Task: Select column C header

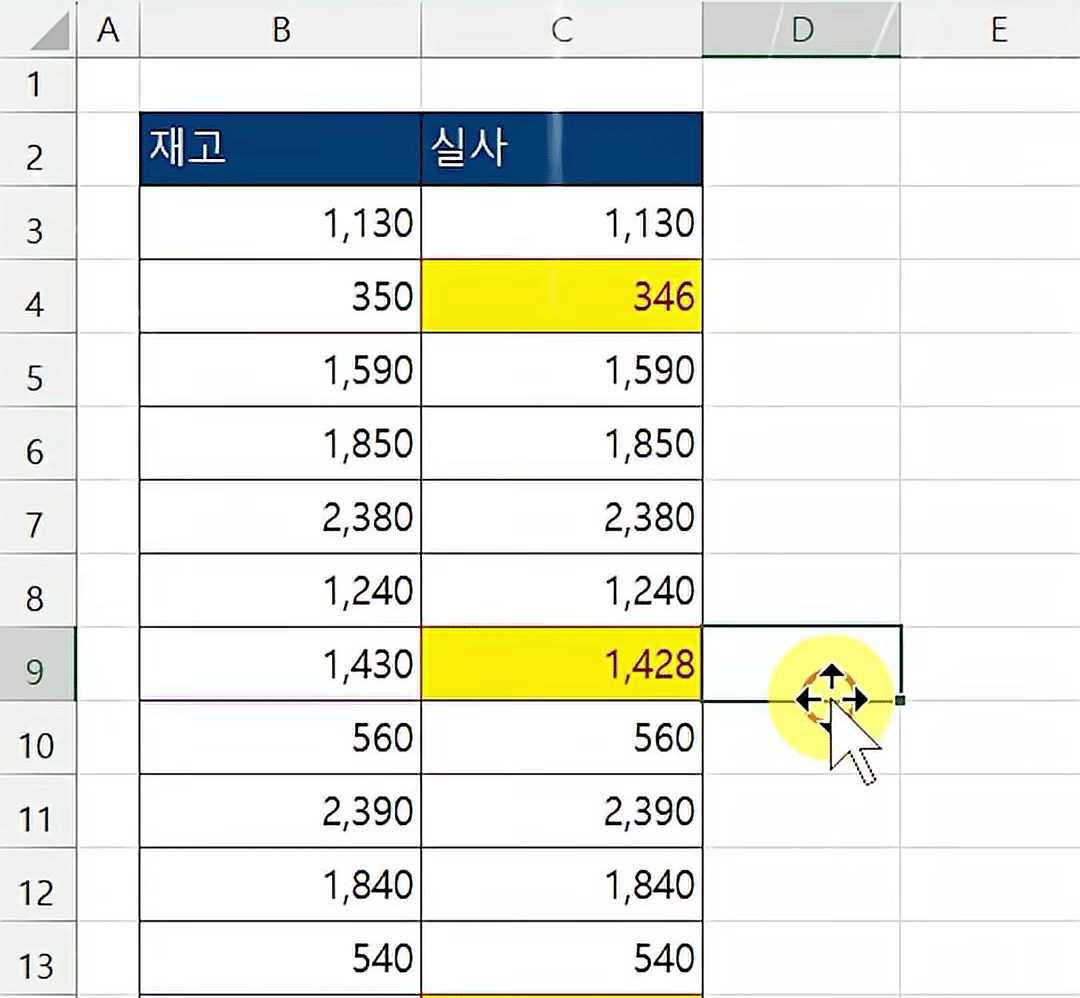Action: [x=561, y=29]
